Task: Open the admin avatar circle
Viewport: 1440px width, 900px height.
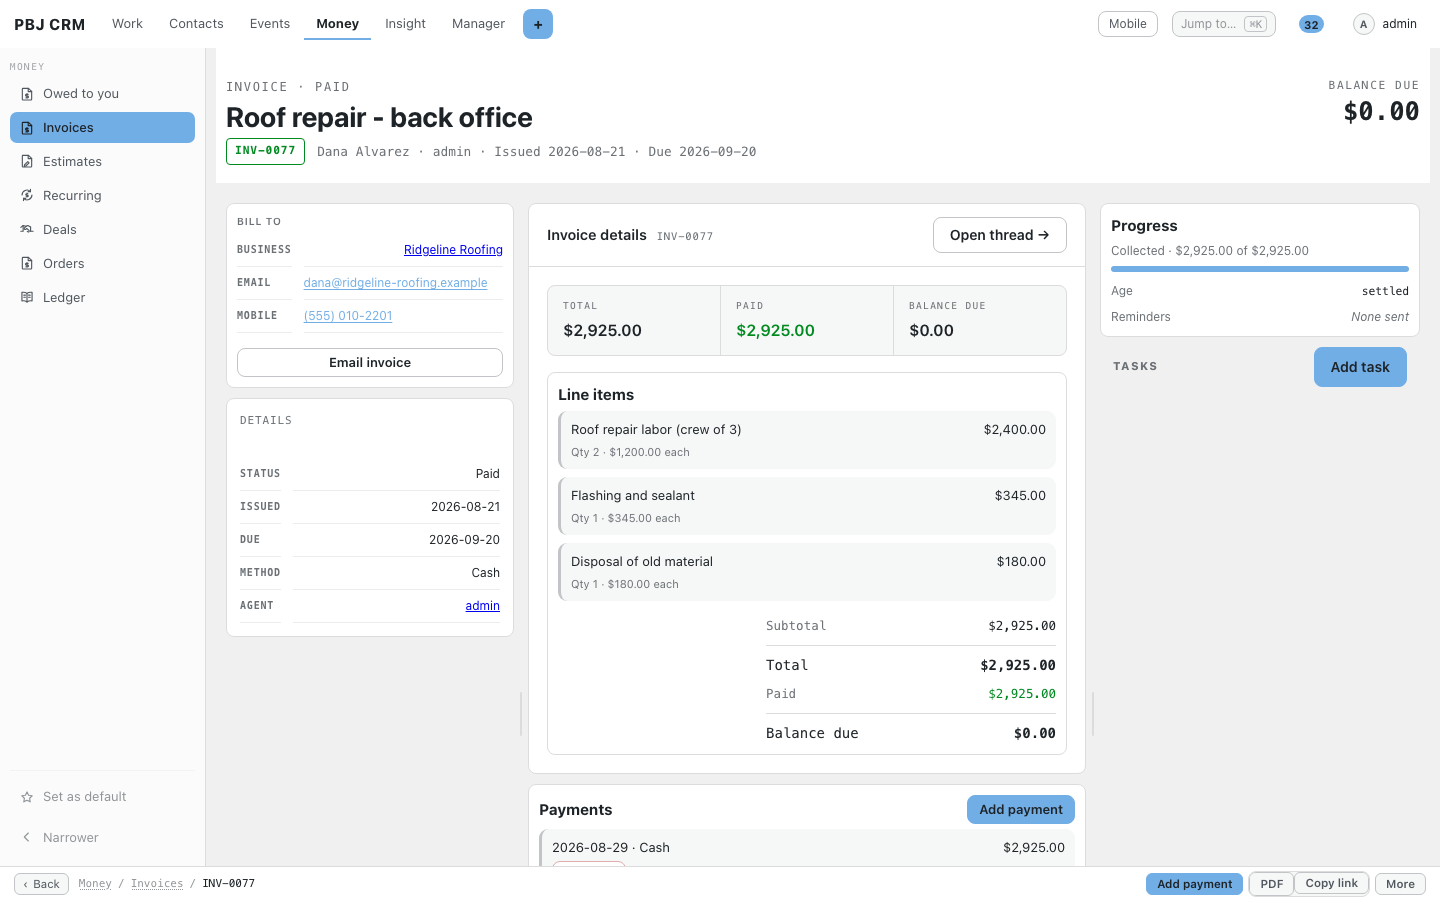Action: coord(1363,24)
